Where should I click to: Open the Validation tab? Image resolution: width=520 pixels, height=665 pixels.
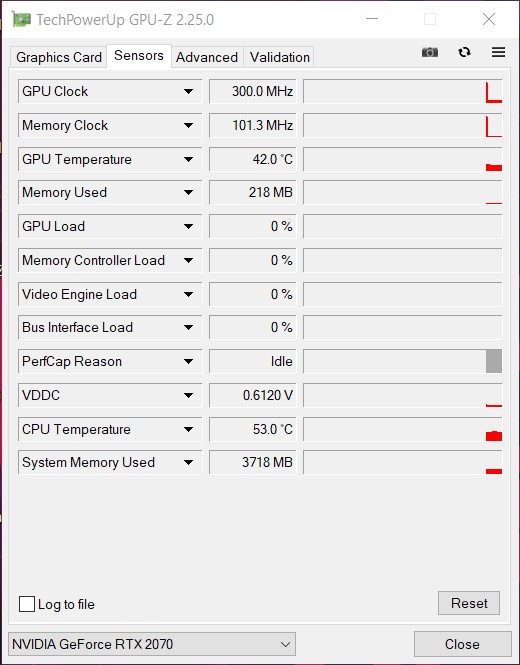(x=280, y=57)
